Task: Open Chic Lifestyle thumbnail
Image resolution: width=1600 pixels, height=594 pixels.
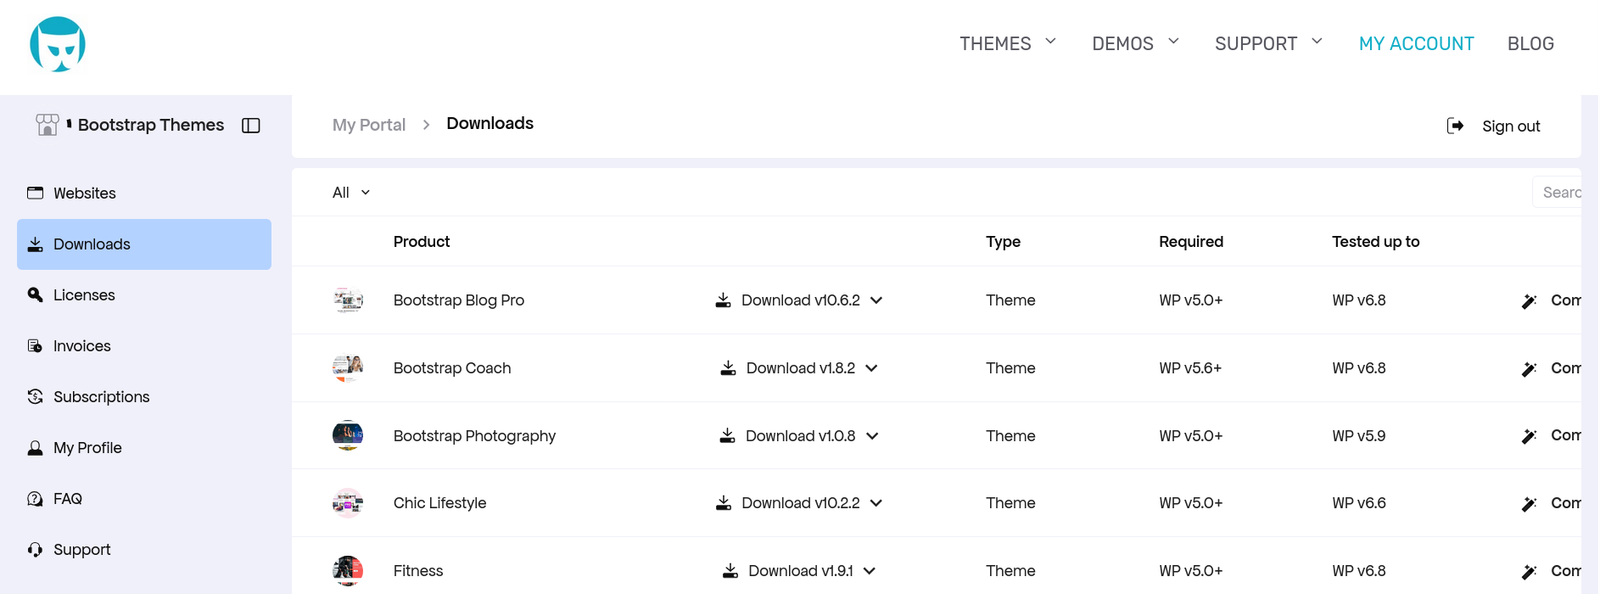Action: (348, 503)
